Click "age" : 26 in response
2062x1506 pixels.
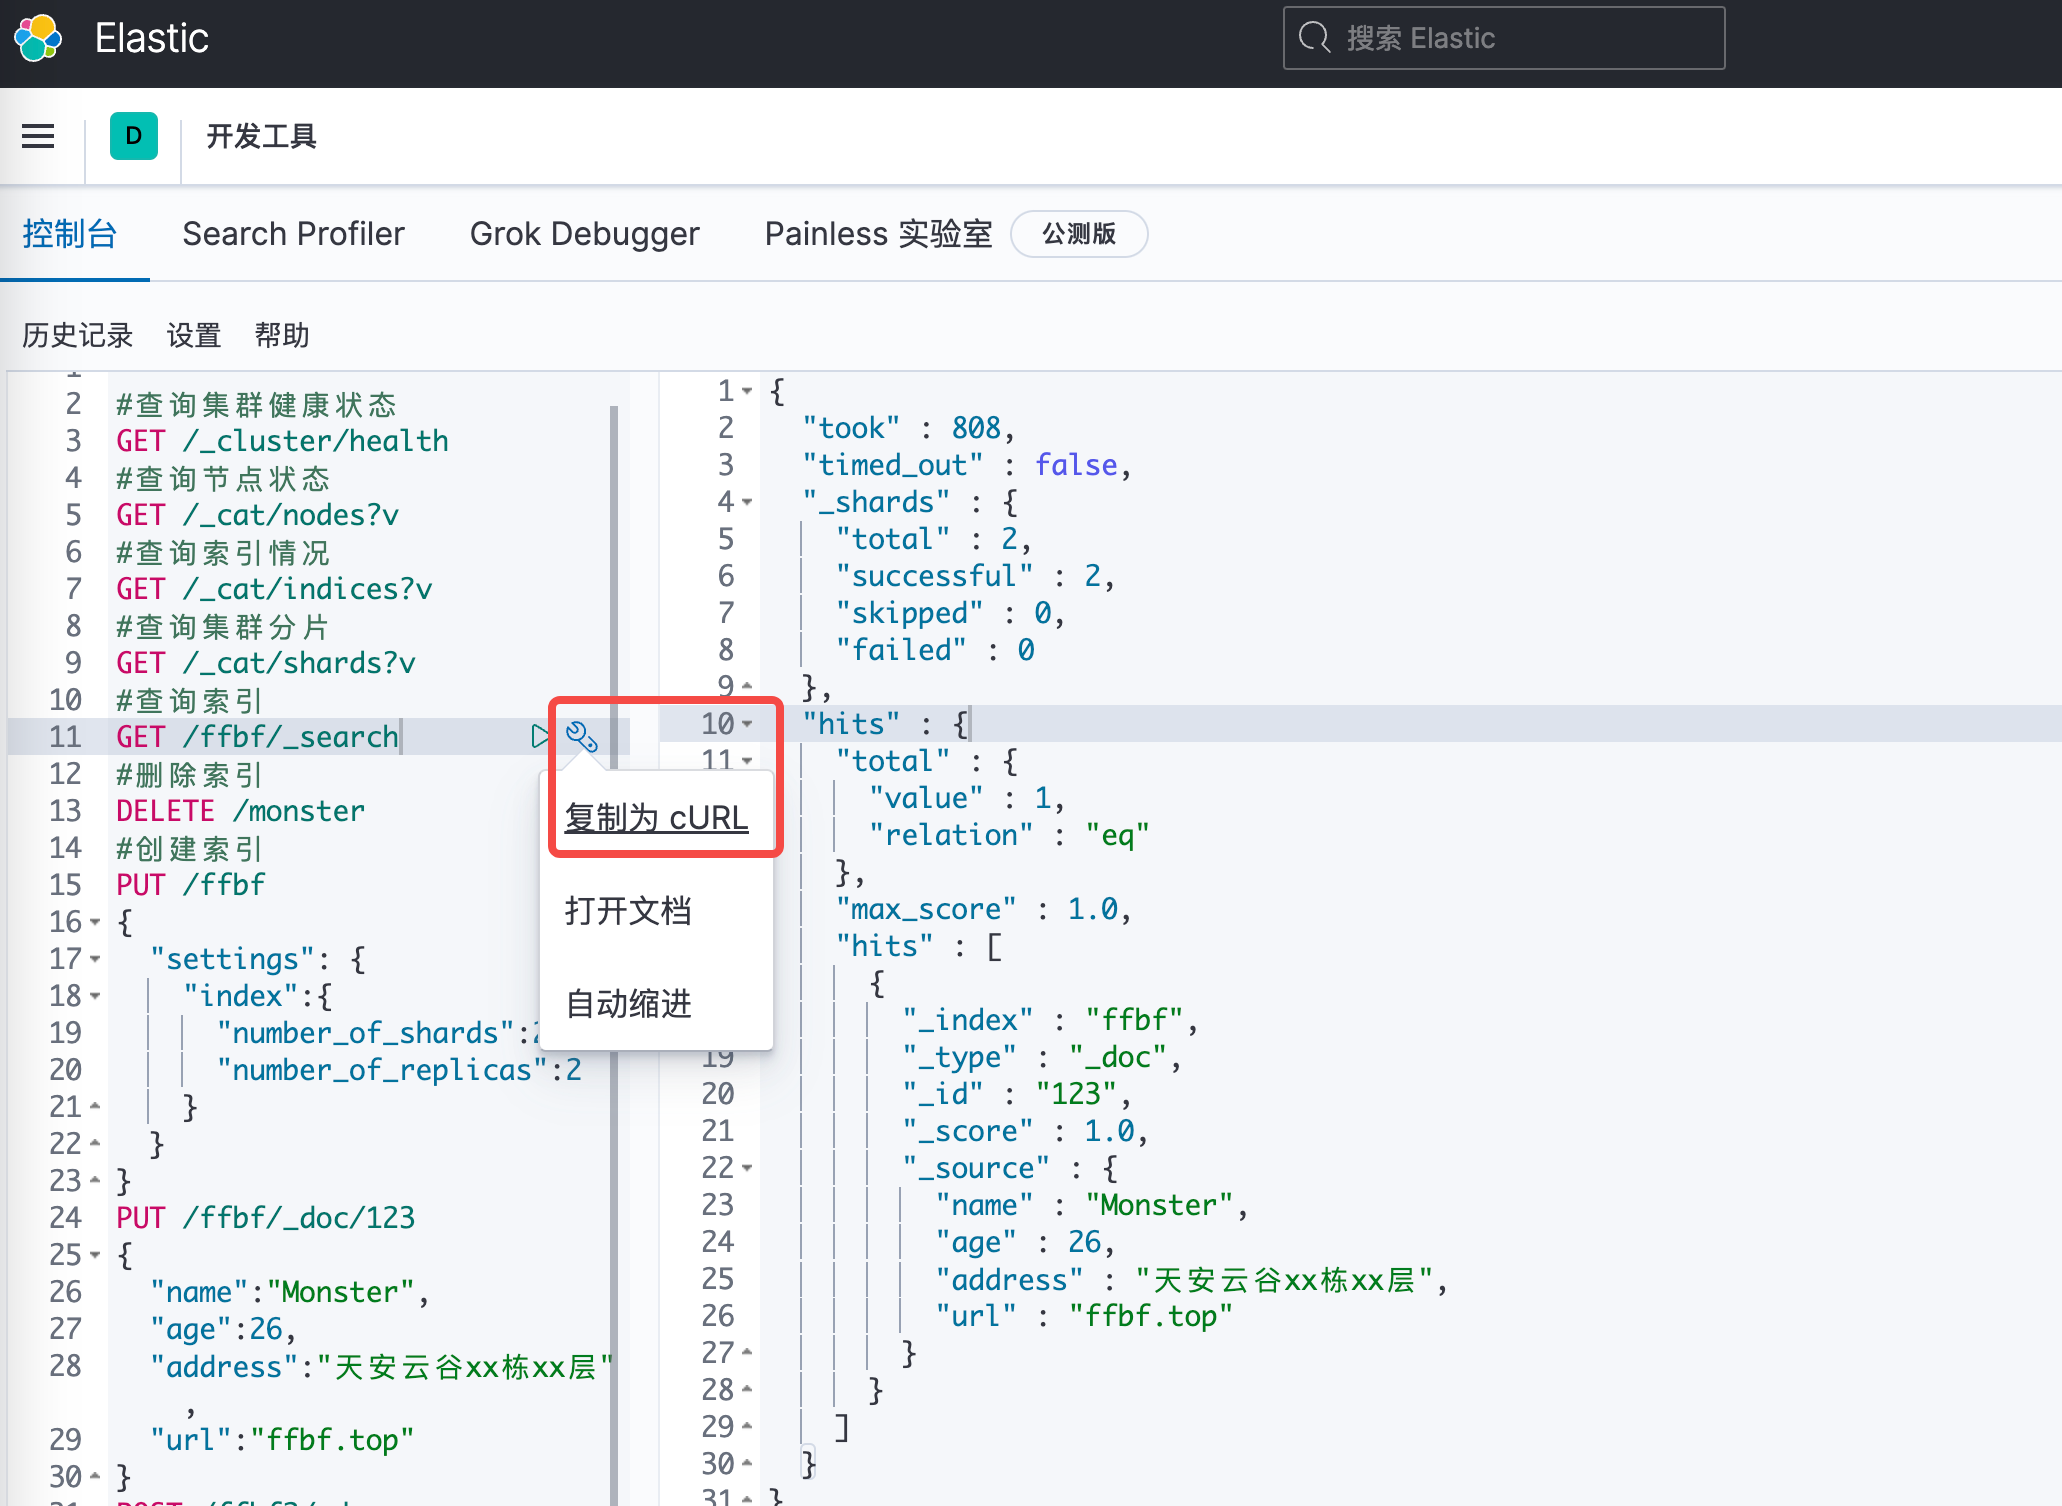pyautogui.click(x=1024, y=1242)
